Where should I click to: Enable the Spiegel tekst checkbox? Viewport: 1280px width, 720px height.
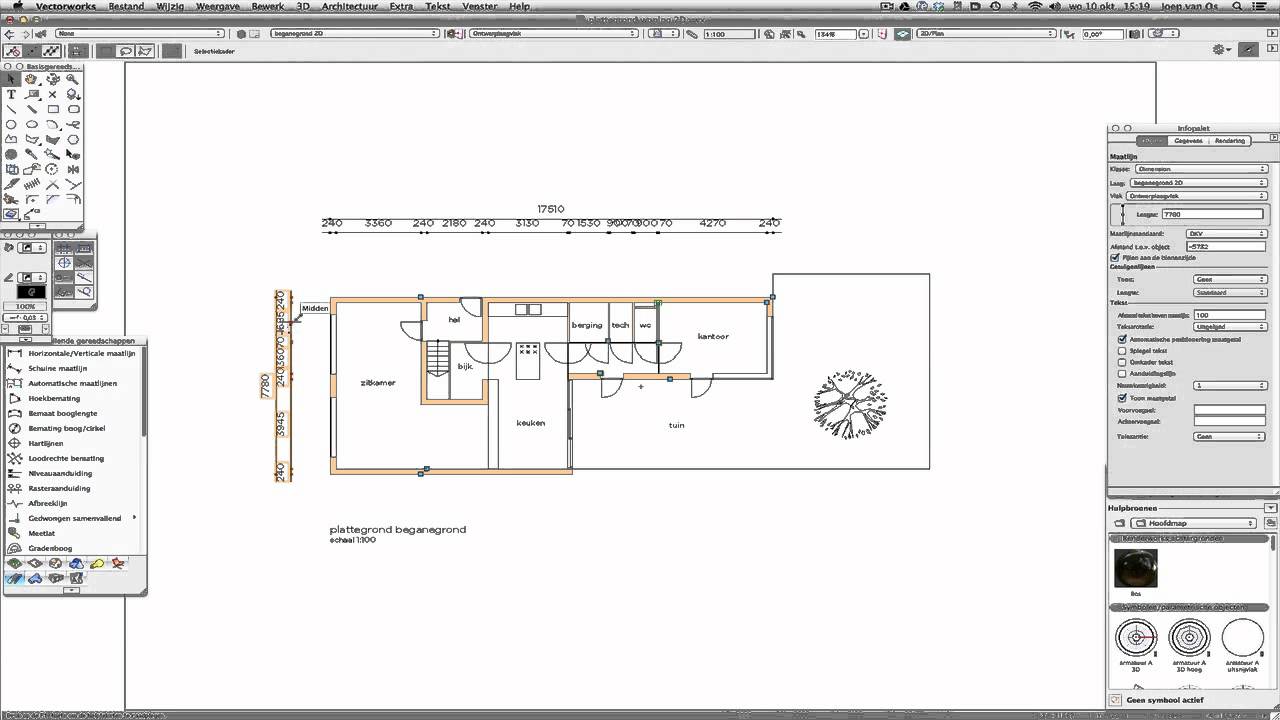(1122, 351)
